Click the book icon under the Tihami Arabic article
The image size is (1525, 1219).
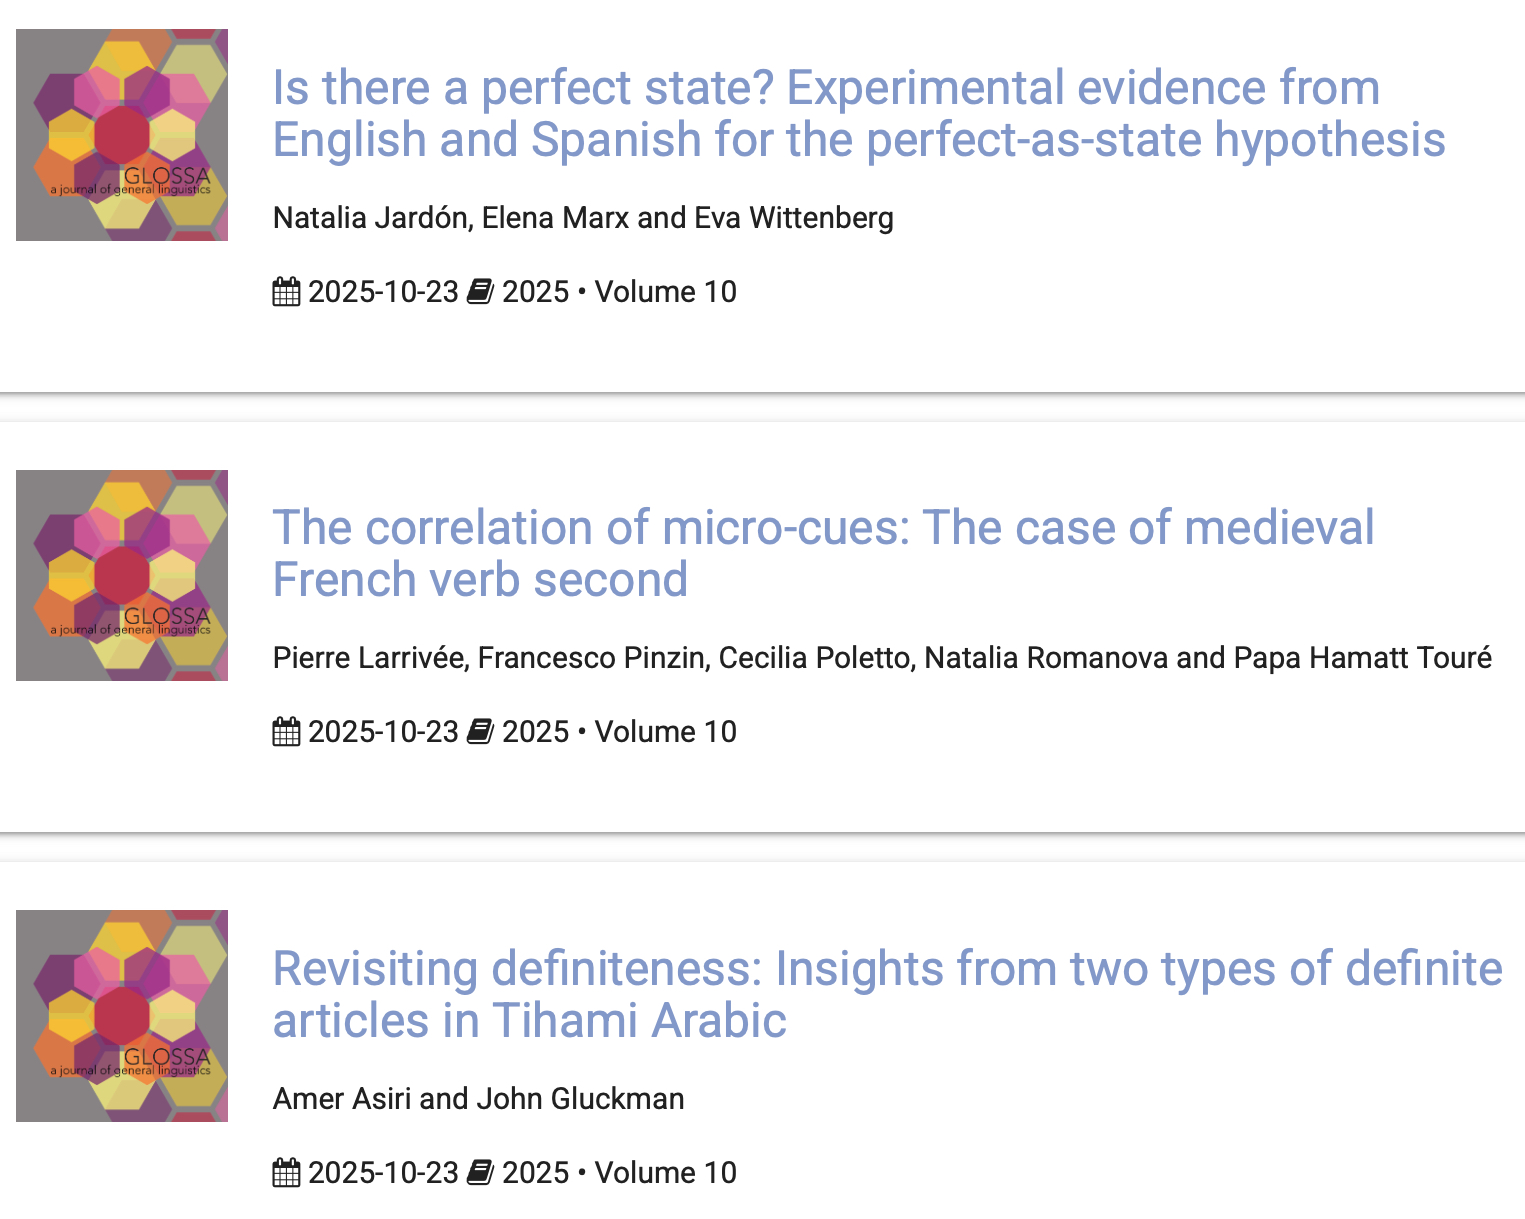click(x=481, y=1172)
